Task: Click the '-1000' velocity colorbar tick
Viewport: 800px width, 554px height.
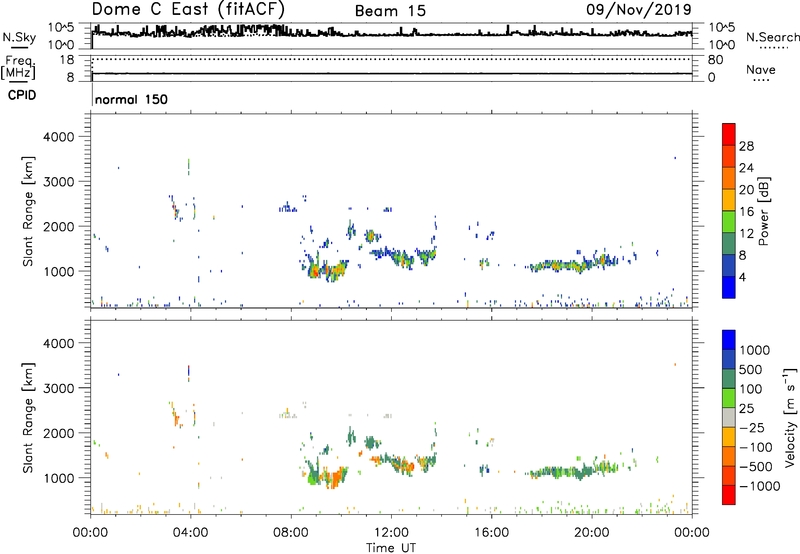Action: tap(759, 486)
